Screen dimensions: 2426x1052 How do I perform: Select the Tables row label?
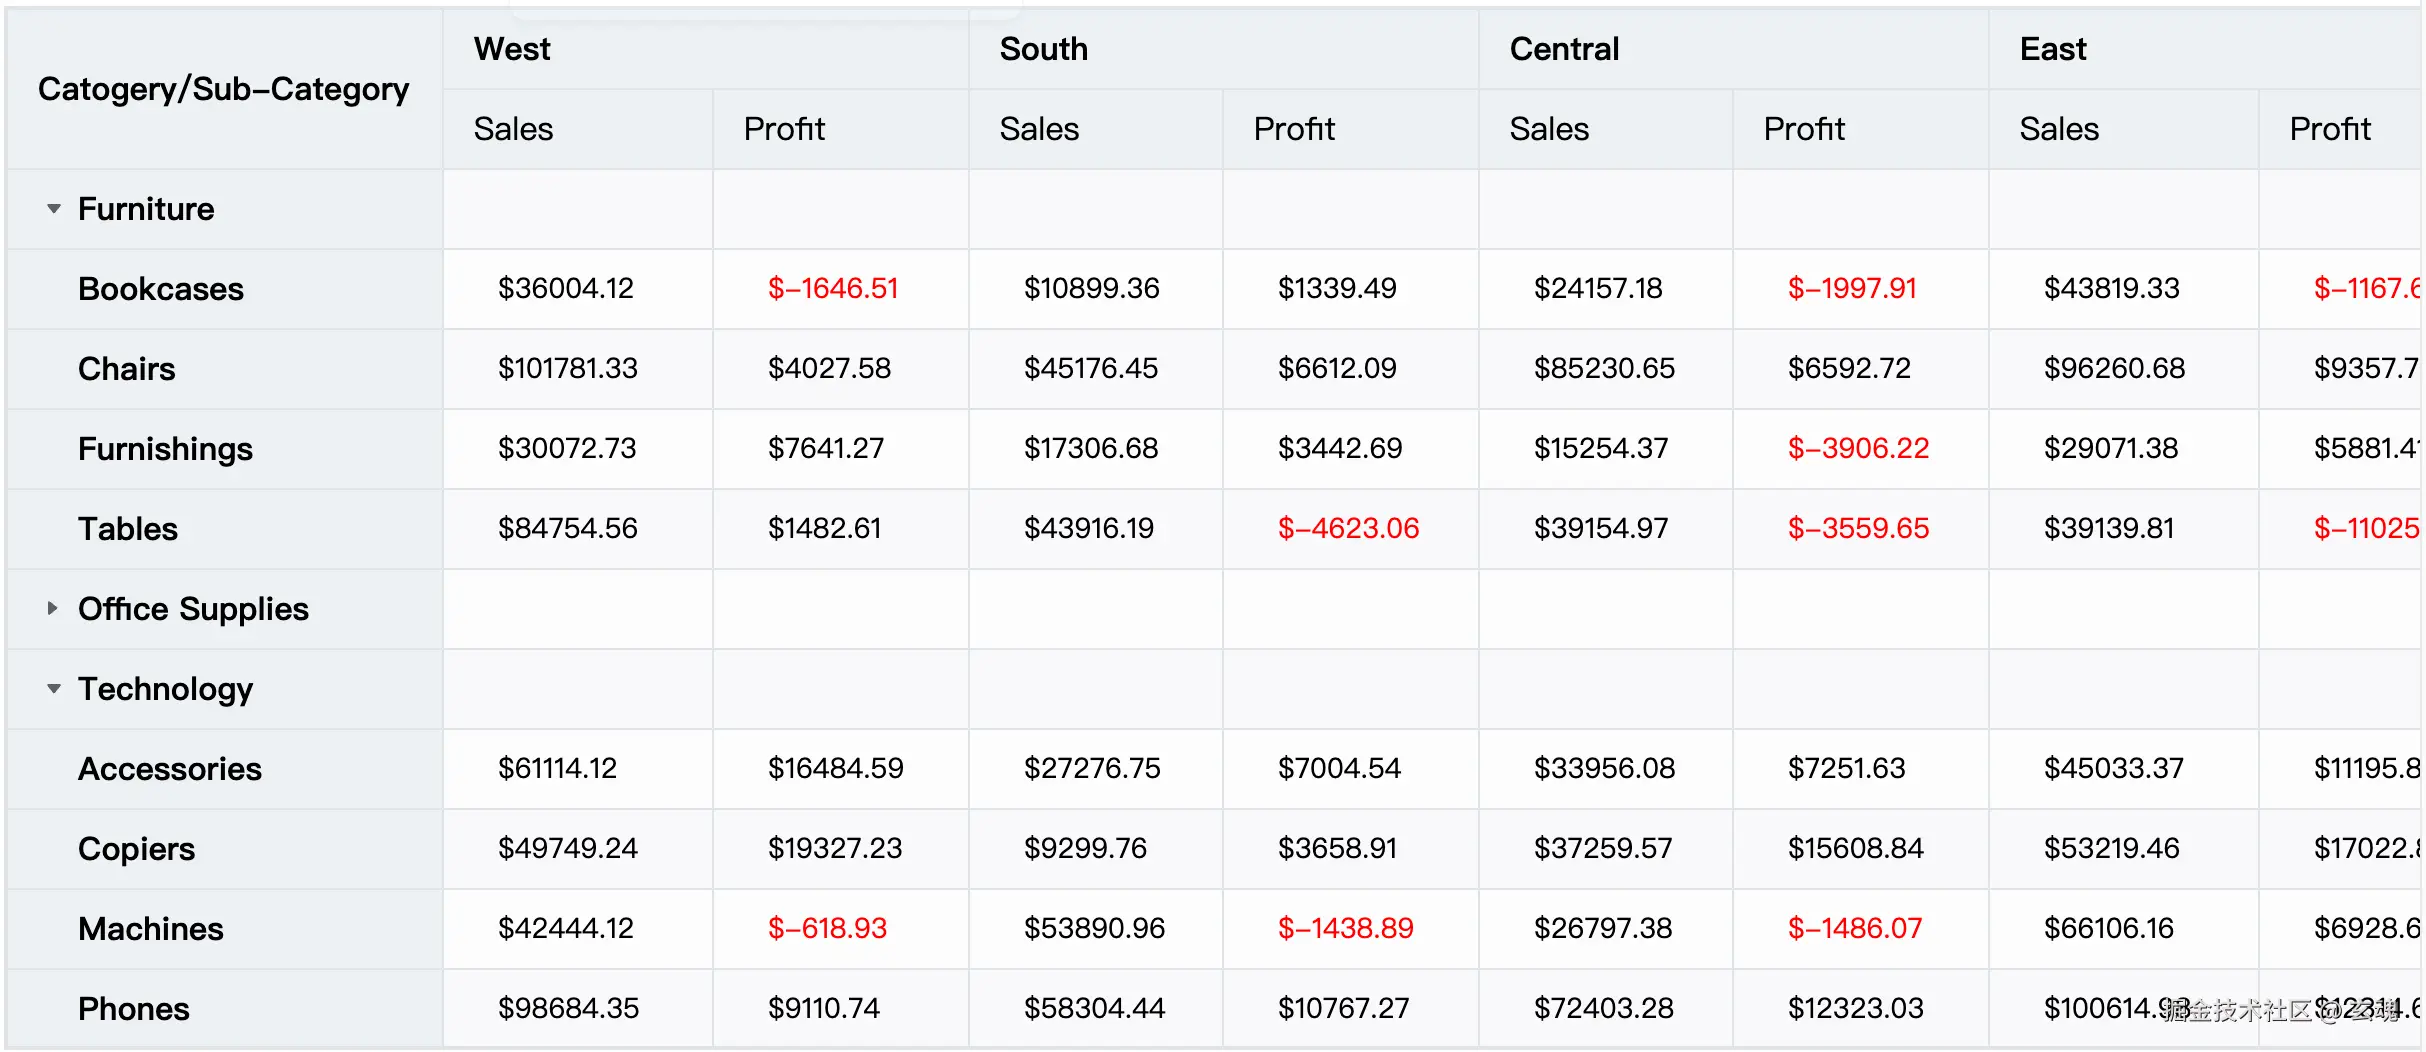tap(128, 529)
